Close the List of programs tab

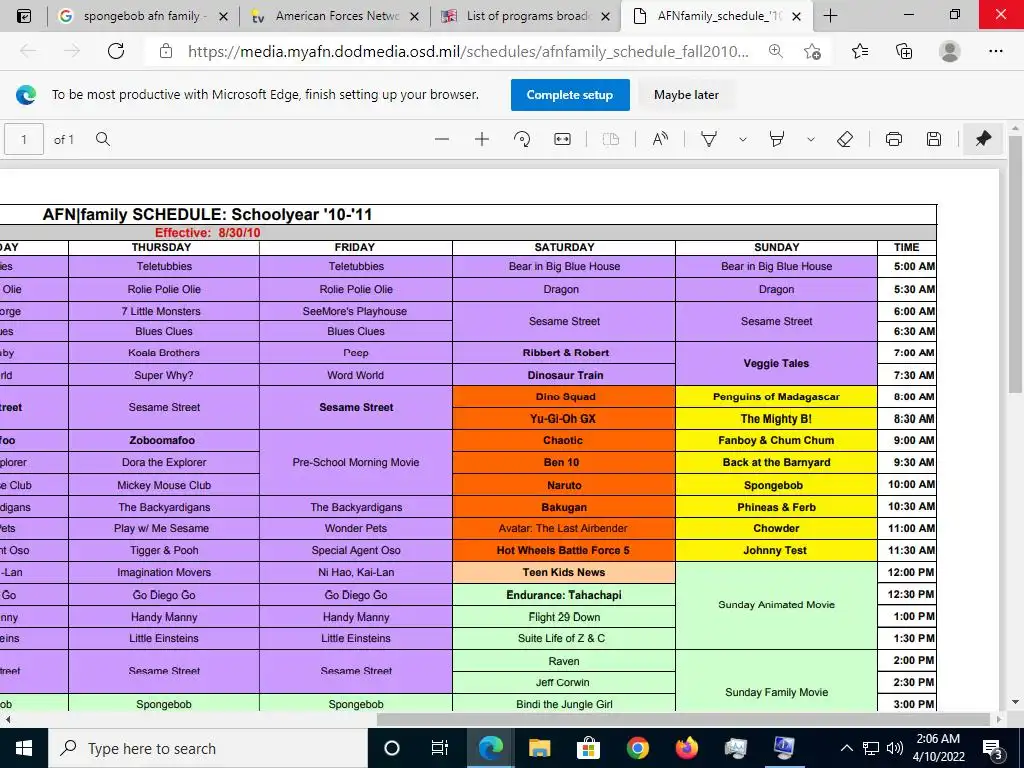605,16
